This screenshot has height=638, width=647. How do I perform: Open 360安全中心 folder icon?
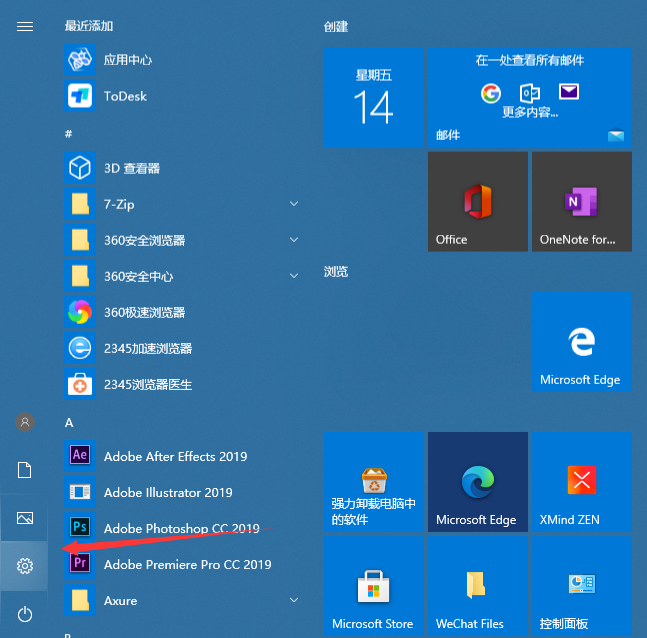[x=80, y=276]
